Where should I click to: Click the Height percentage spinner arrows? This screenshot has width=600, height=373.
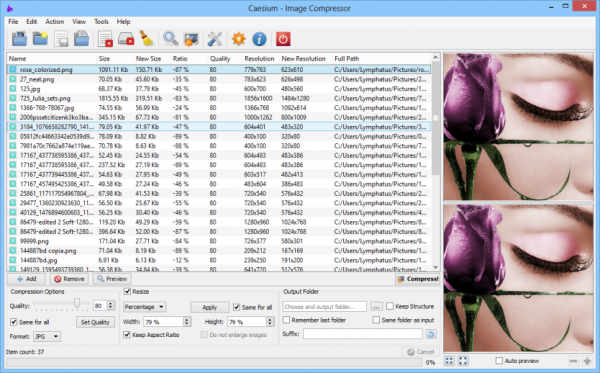pos(270,322)
